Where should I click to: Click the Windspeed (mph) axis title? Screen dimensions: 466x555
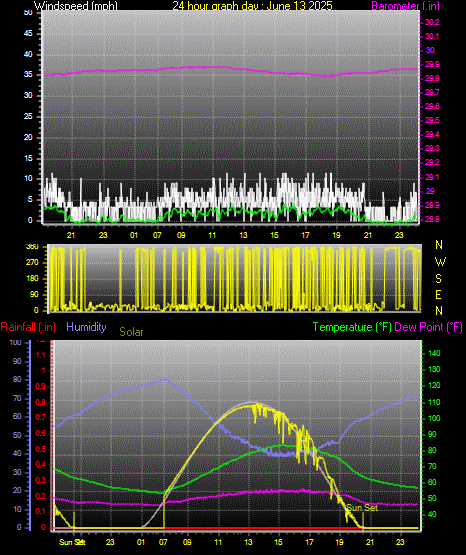coord(76,5)
